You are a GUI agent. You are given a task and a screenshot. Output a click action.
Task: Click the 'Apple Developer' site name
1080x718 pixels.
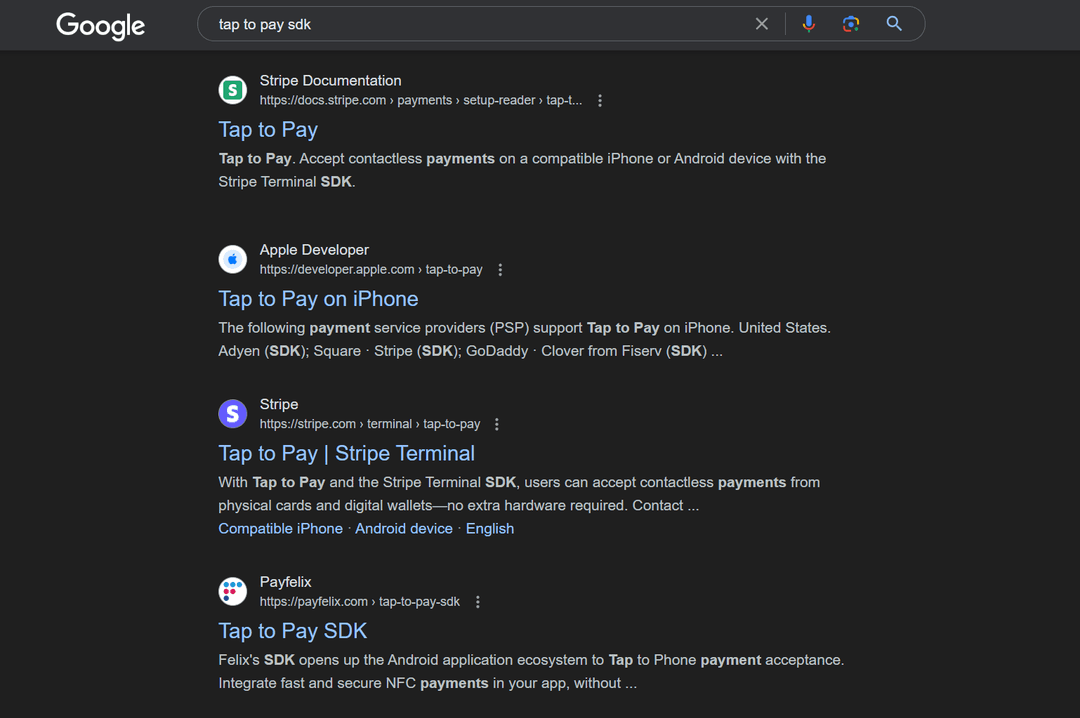pos(314,250)
